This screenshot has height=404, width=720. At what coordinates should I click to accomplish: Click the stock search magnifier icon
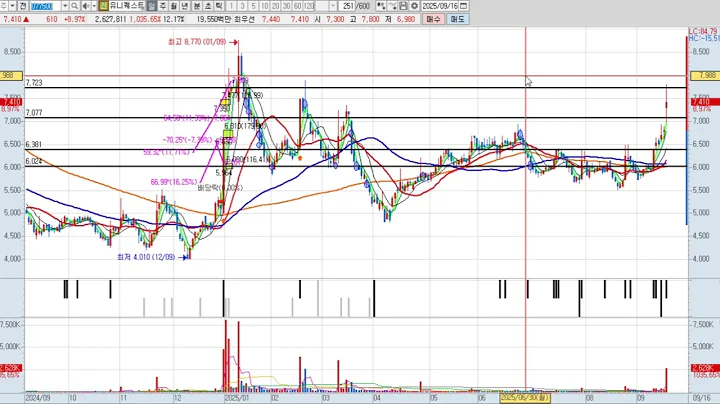[x=74, y=6]
